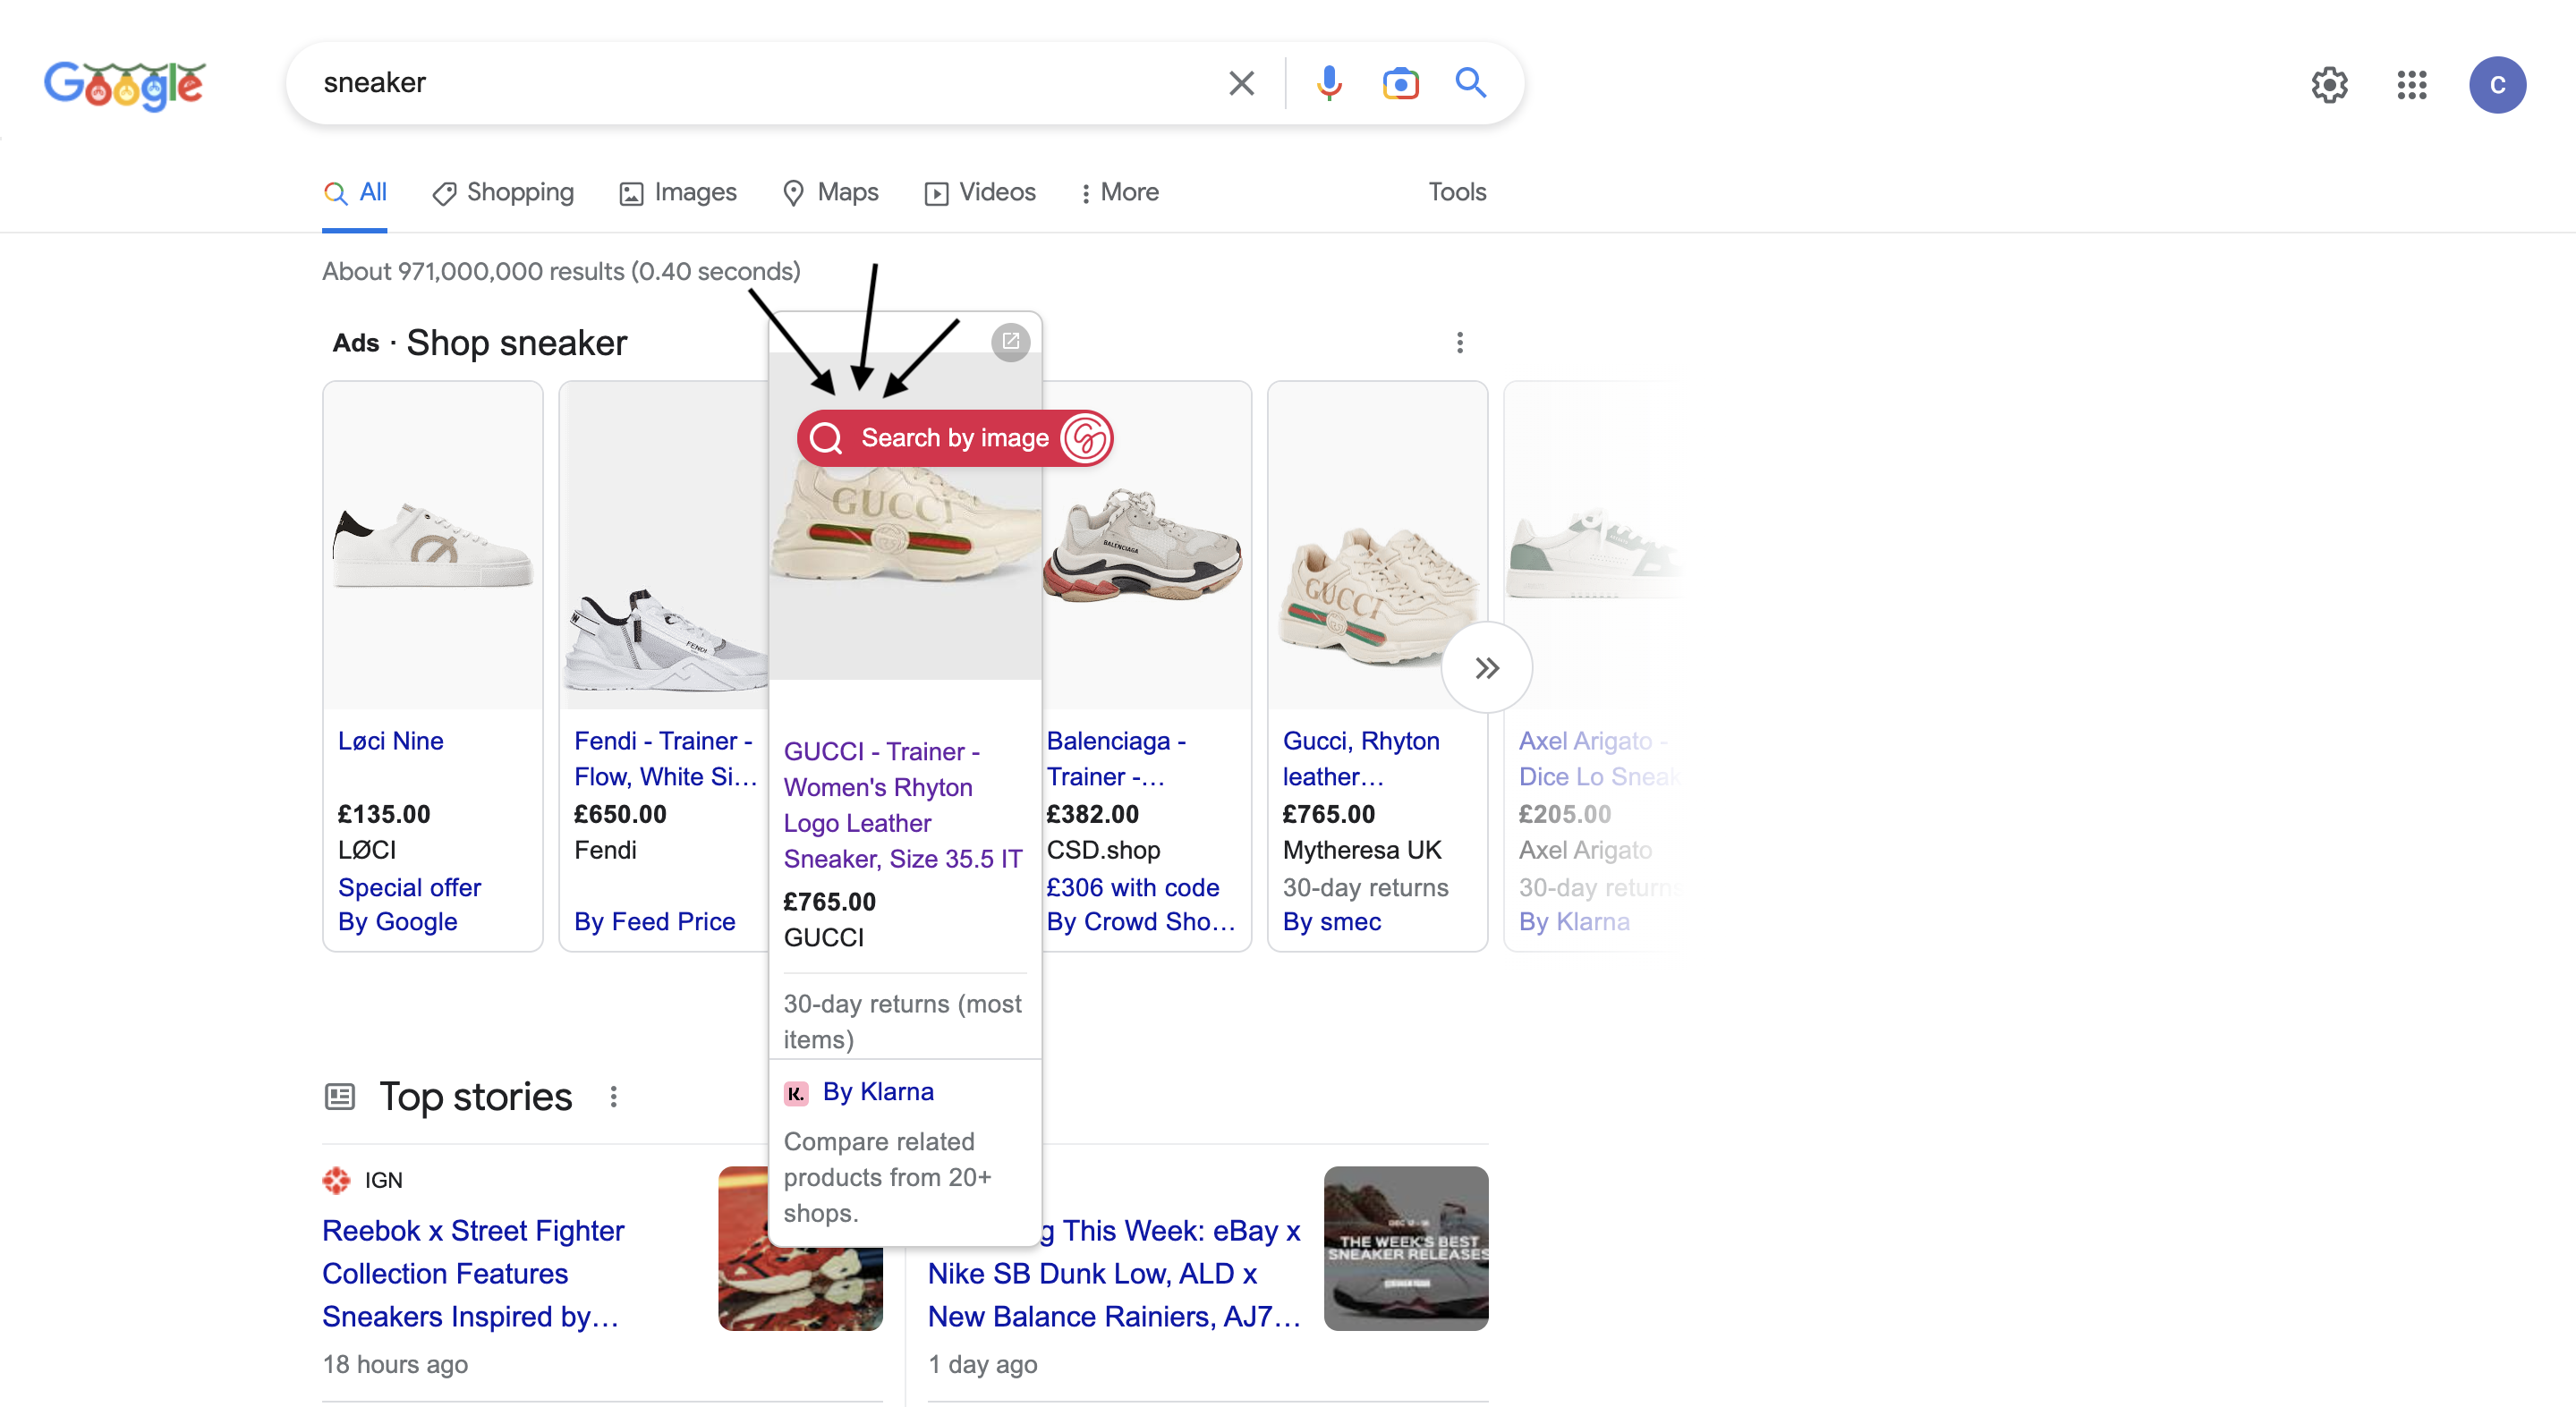Open the three-dot menu for Shop sneaker ads
Viewport: 2576px width, 1407px height.
(1459, 343)
